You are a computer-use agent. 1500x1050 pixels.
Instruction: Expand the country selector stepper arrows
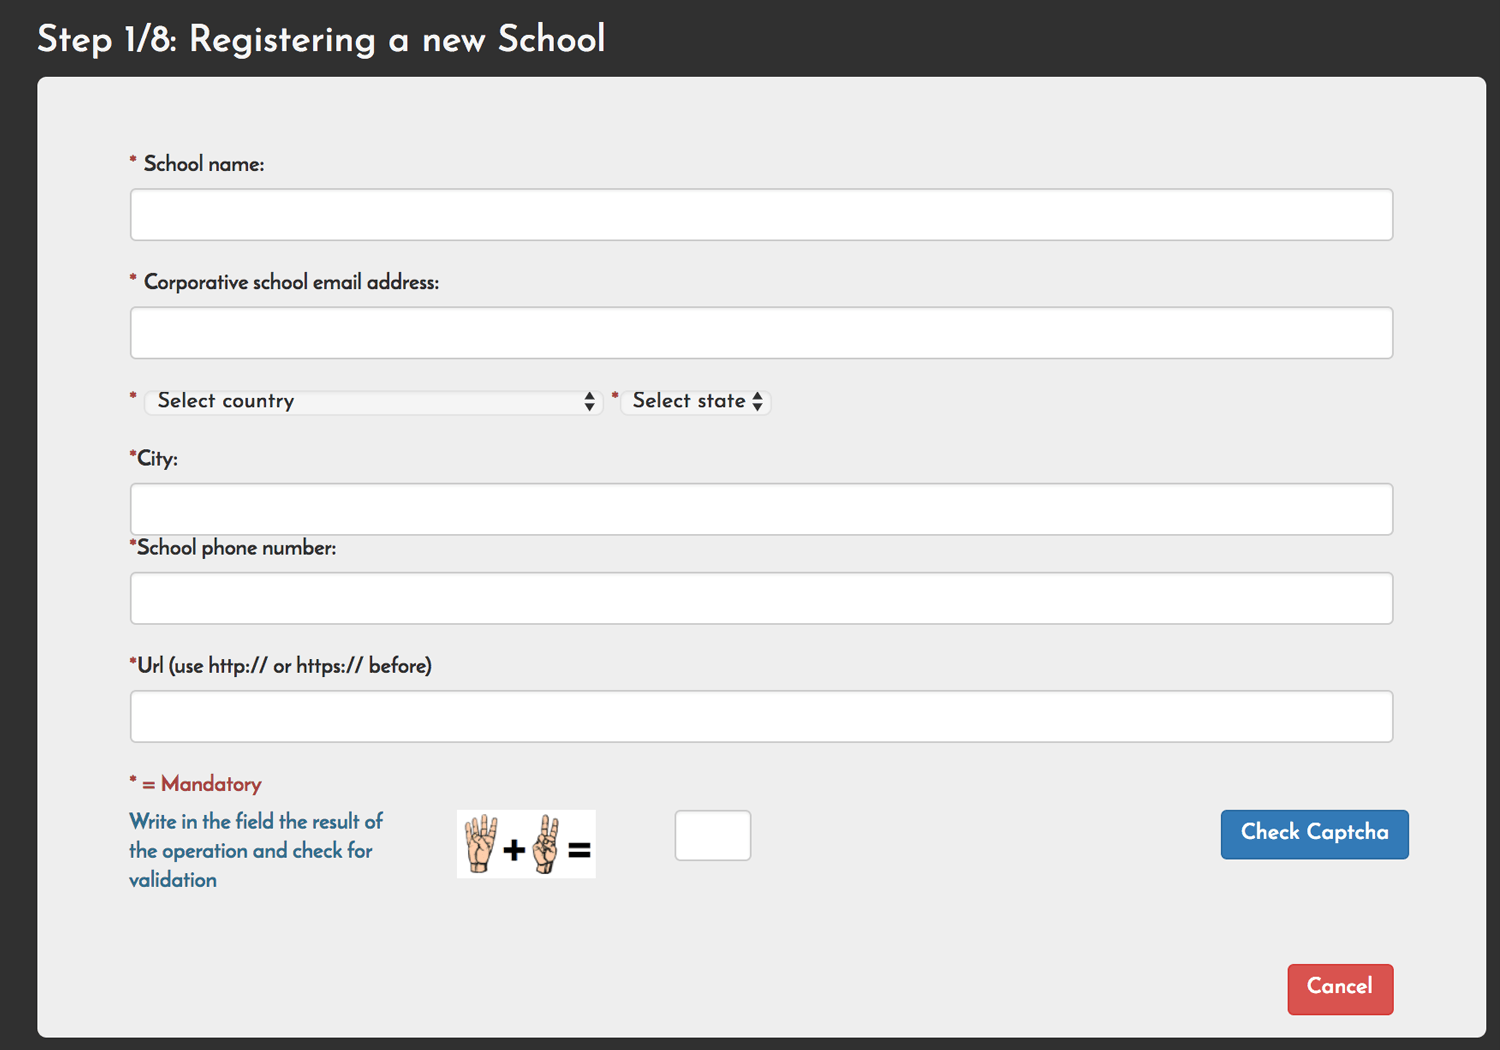tap(588, 401)
